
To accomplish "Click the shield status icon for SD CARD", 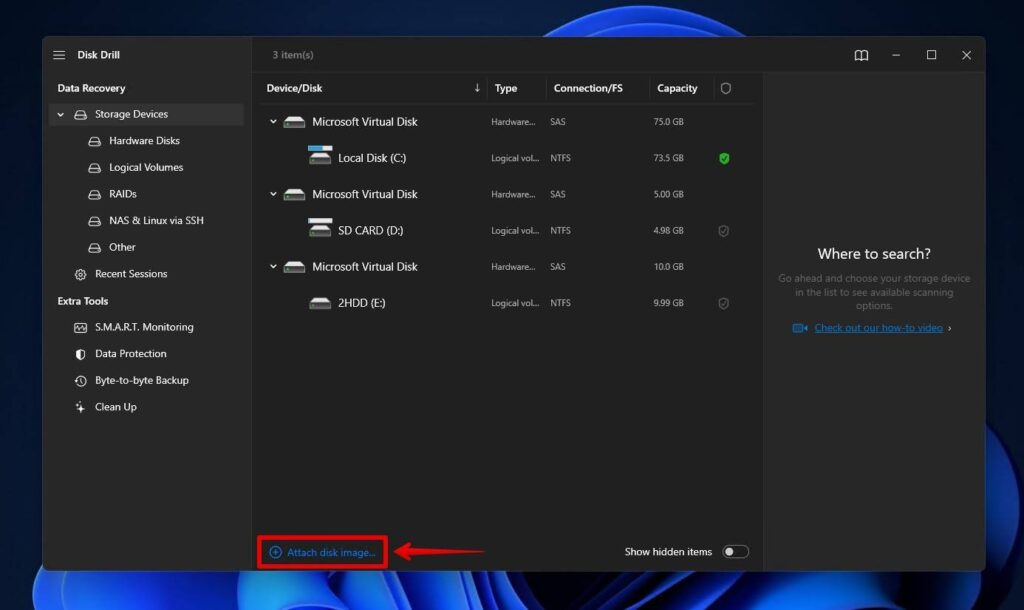I will (x=724, y=230).
